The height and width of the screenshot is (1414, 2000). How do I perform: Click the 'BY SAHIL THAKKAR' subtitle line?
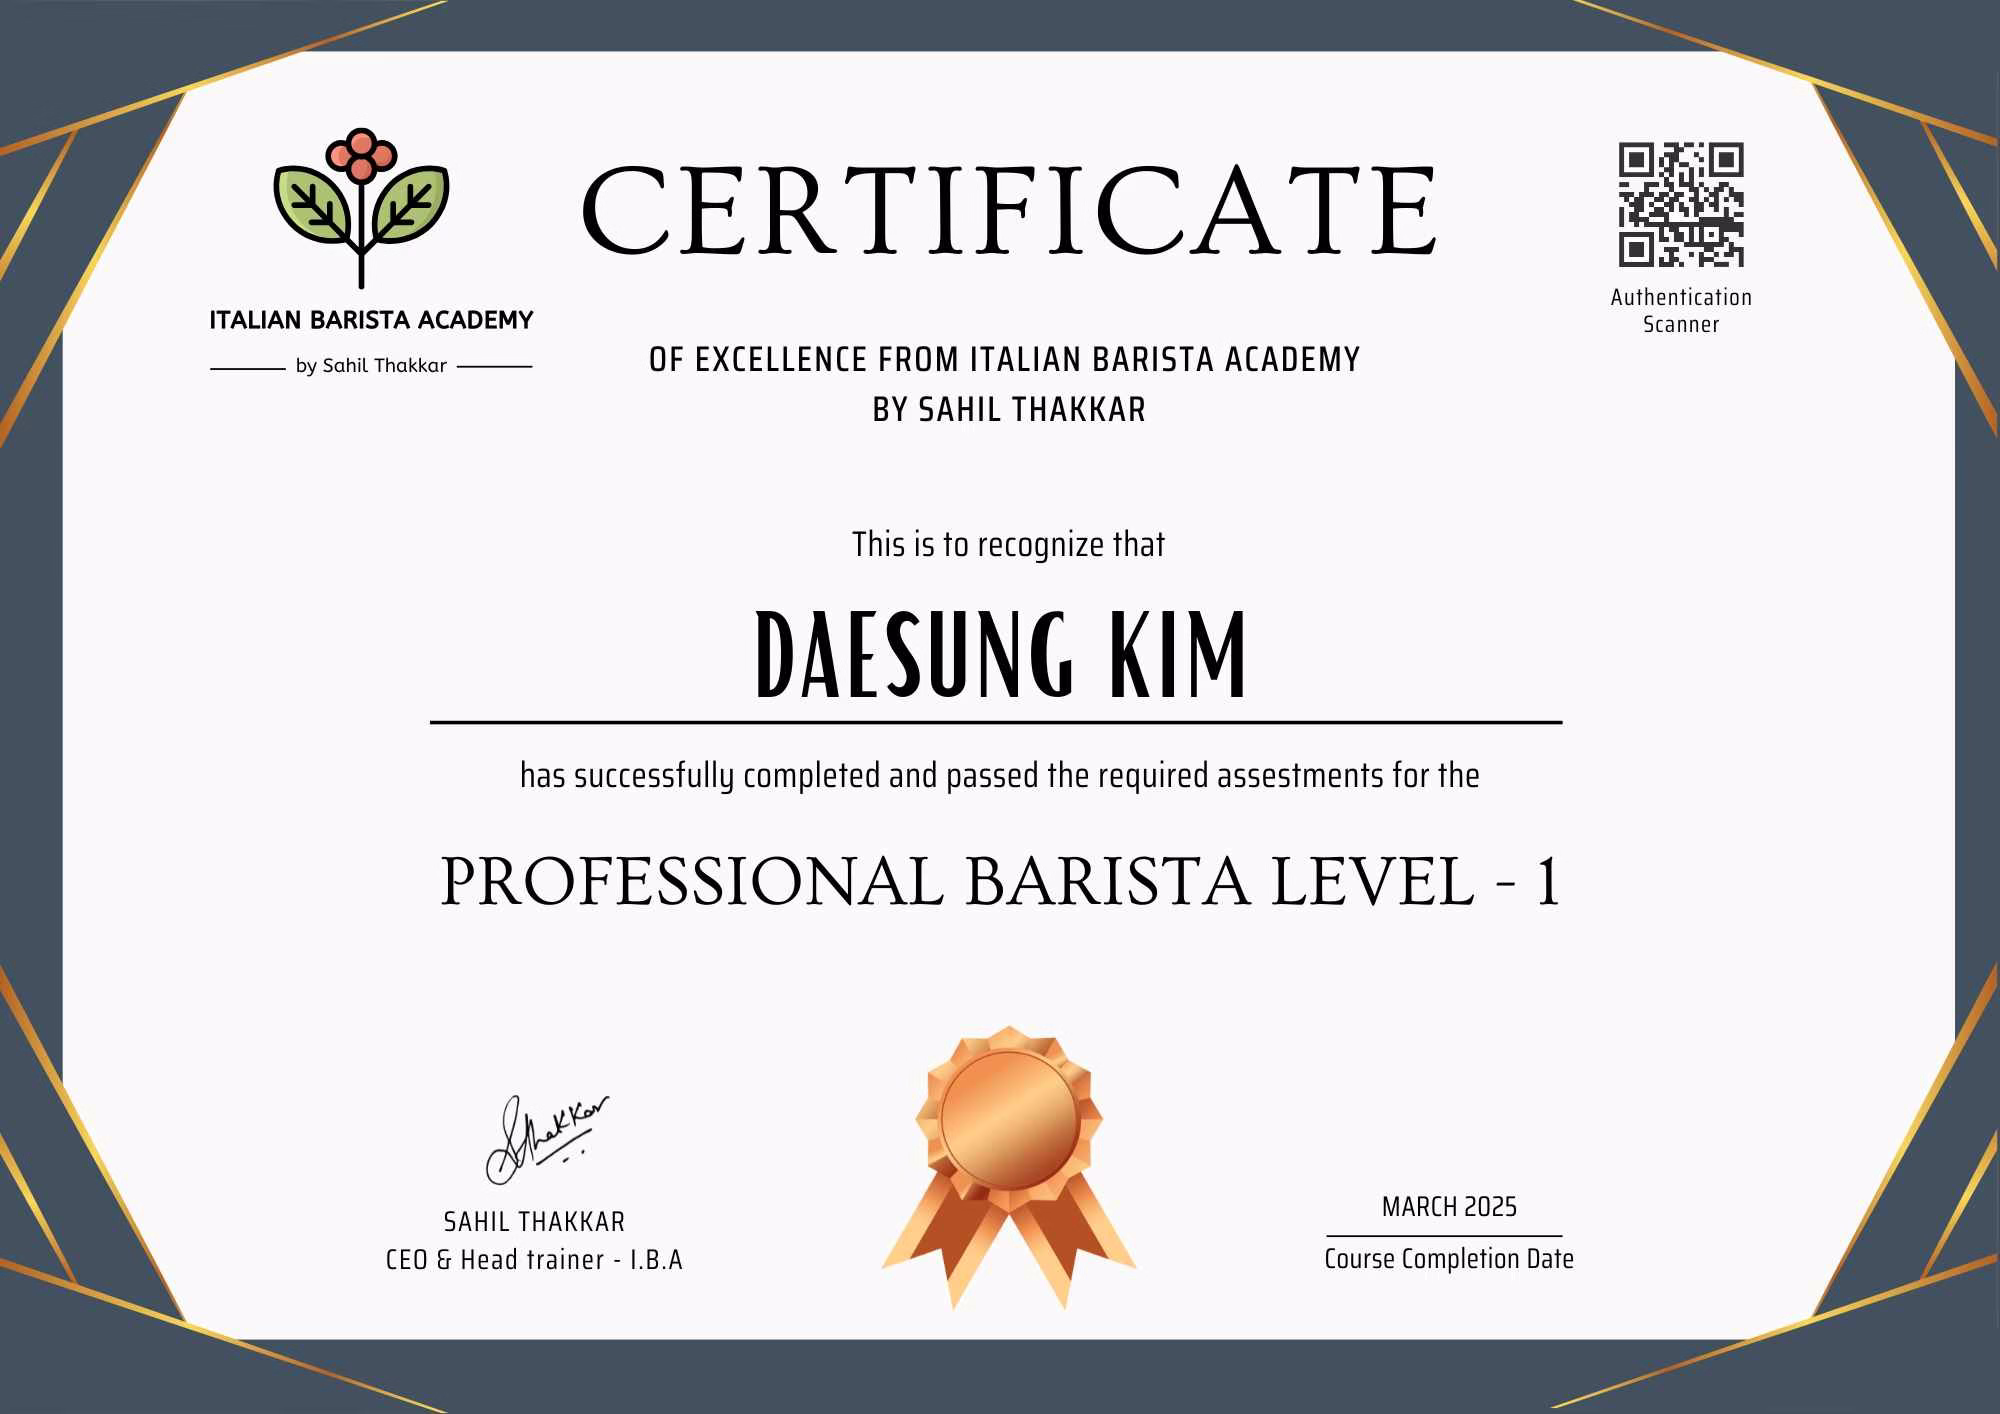[x=1009, y=410]
